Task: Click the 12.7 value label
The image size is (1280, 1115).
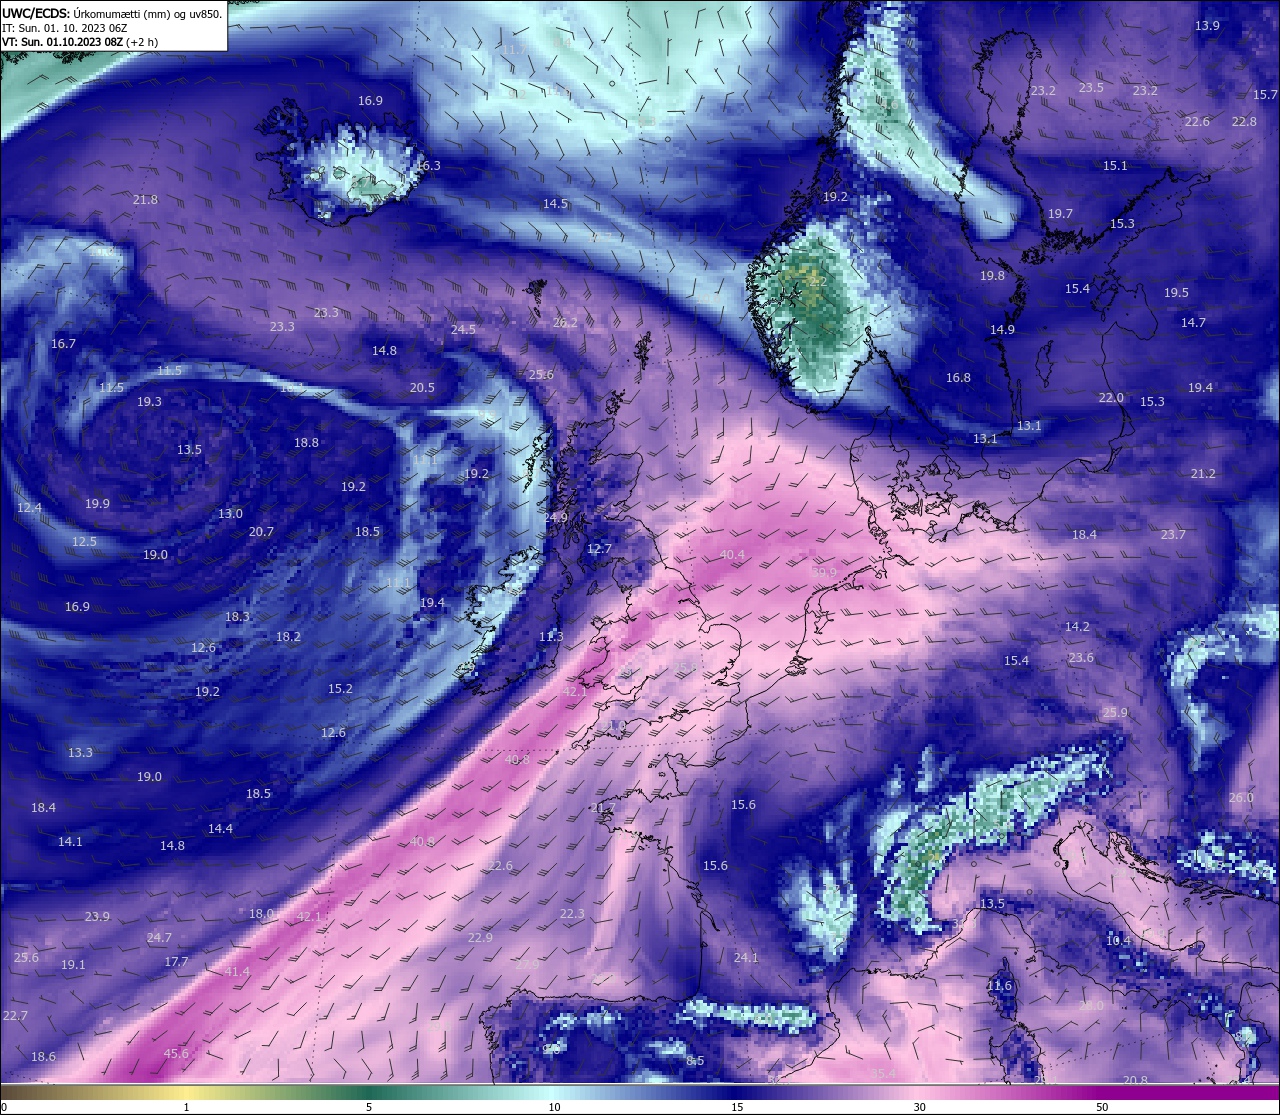Action: click(599, 549)
